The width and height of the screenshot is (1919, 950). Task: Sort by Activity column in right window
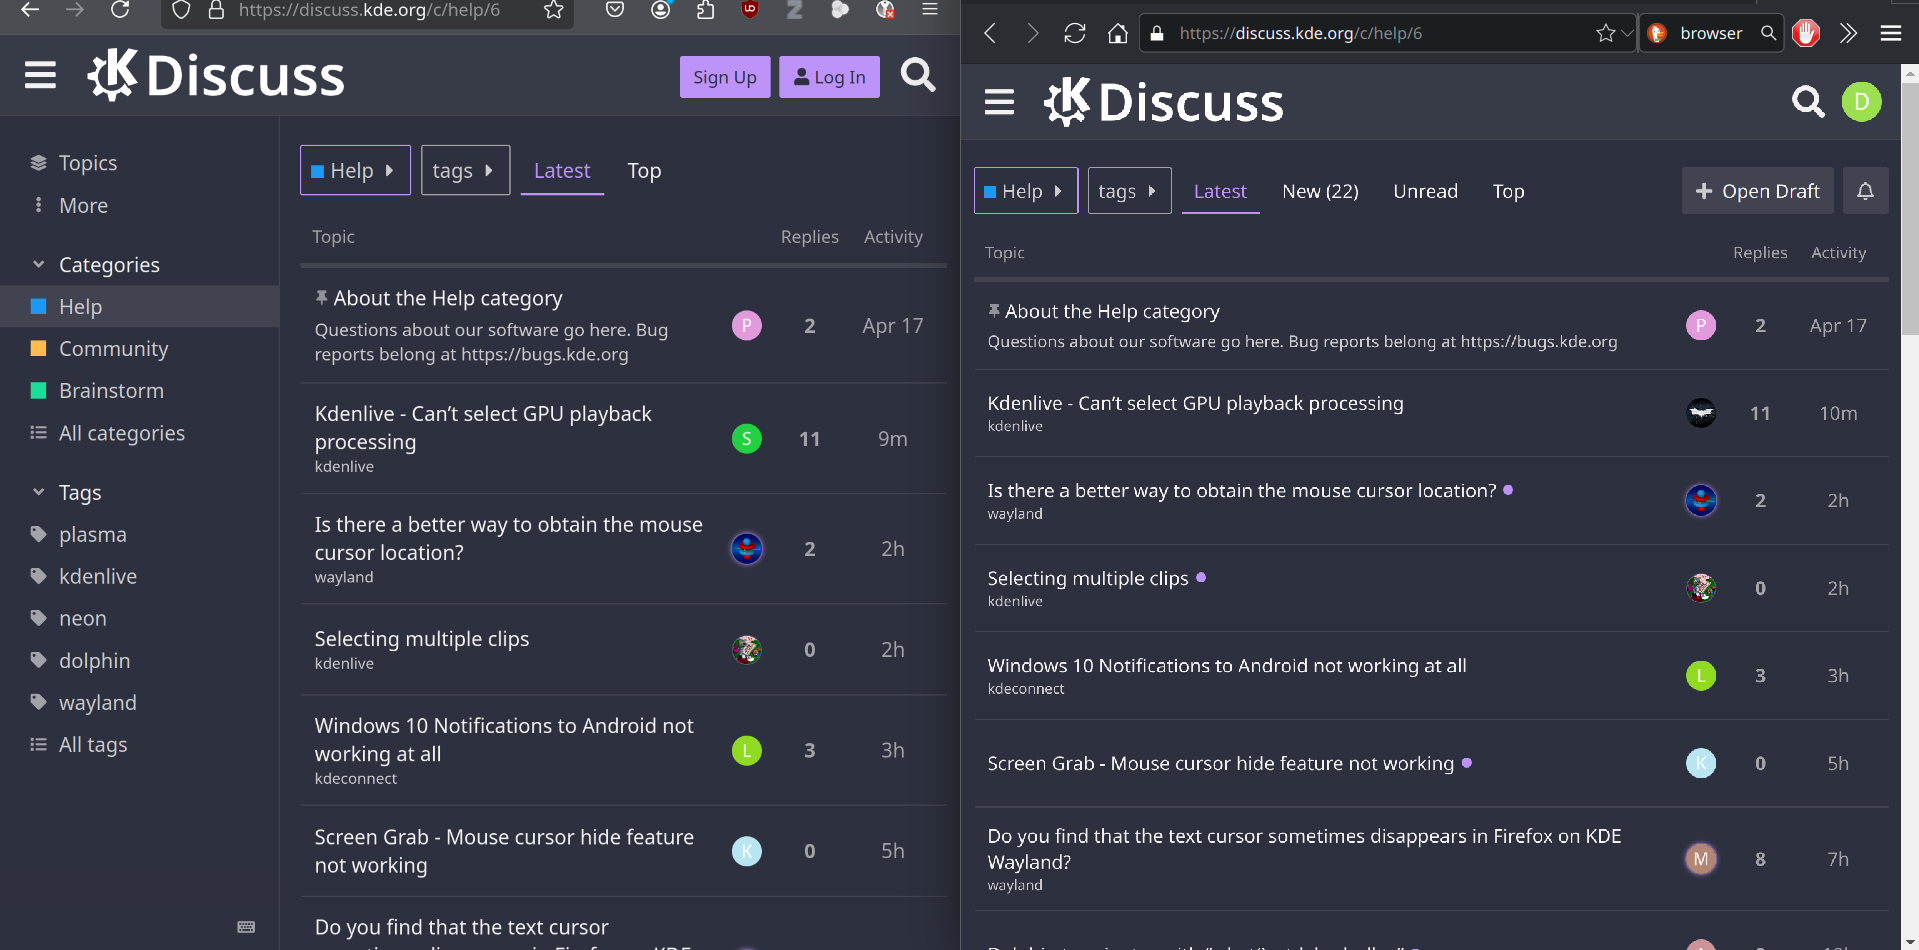click(x=1838, y=253)
